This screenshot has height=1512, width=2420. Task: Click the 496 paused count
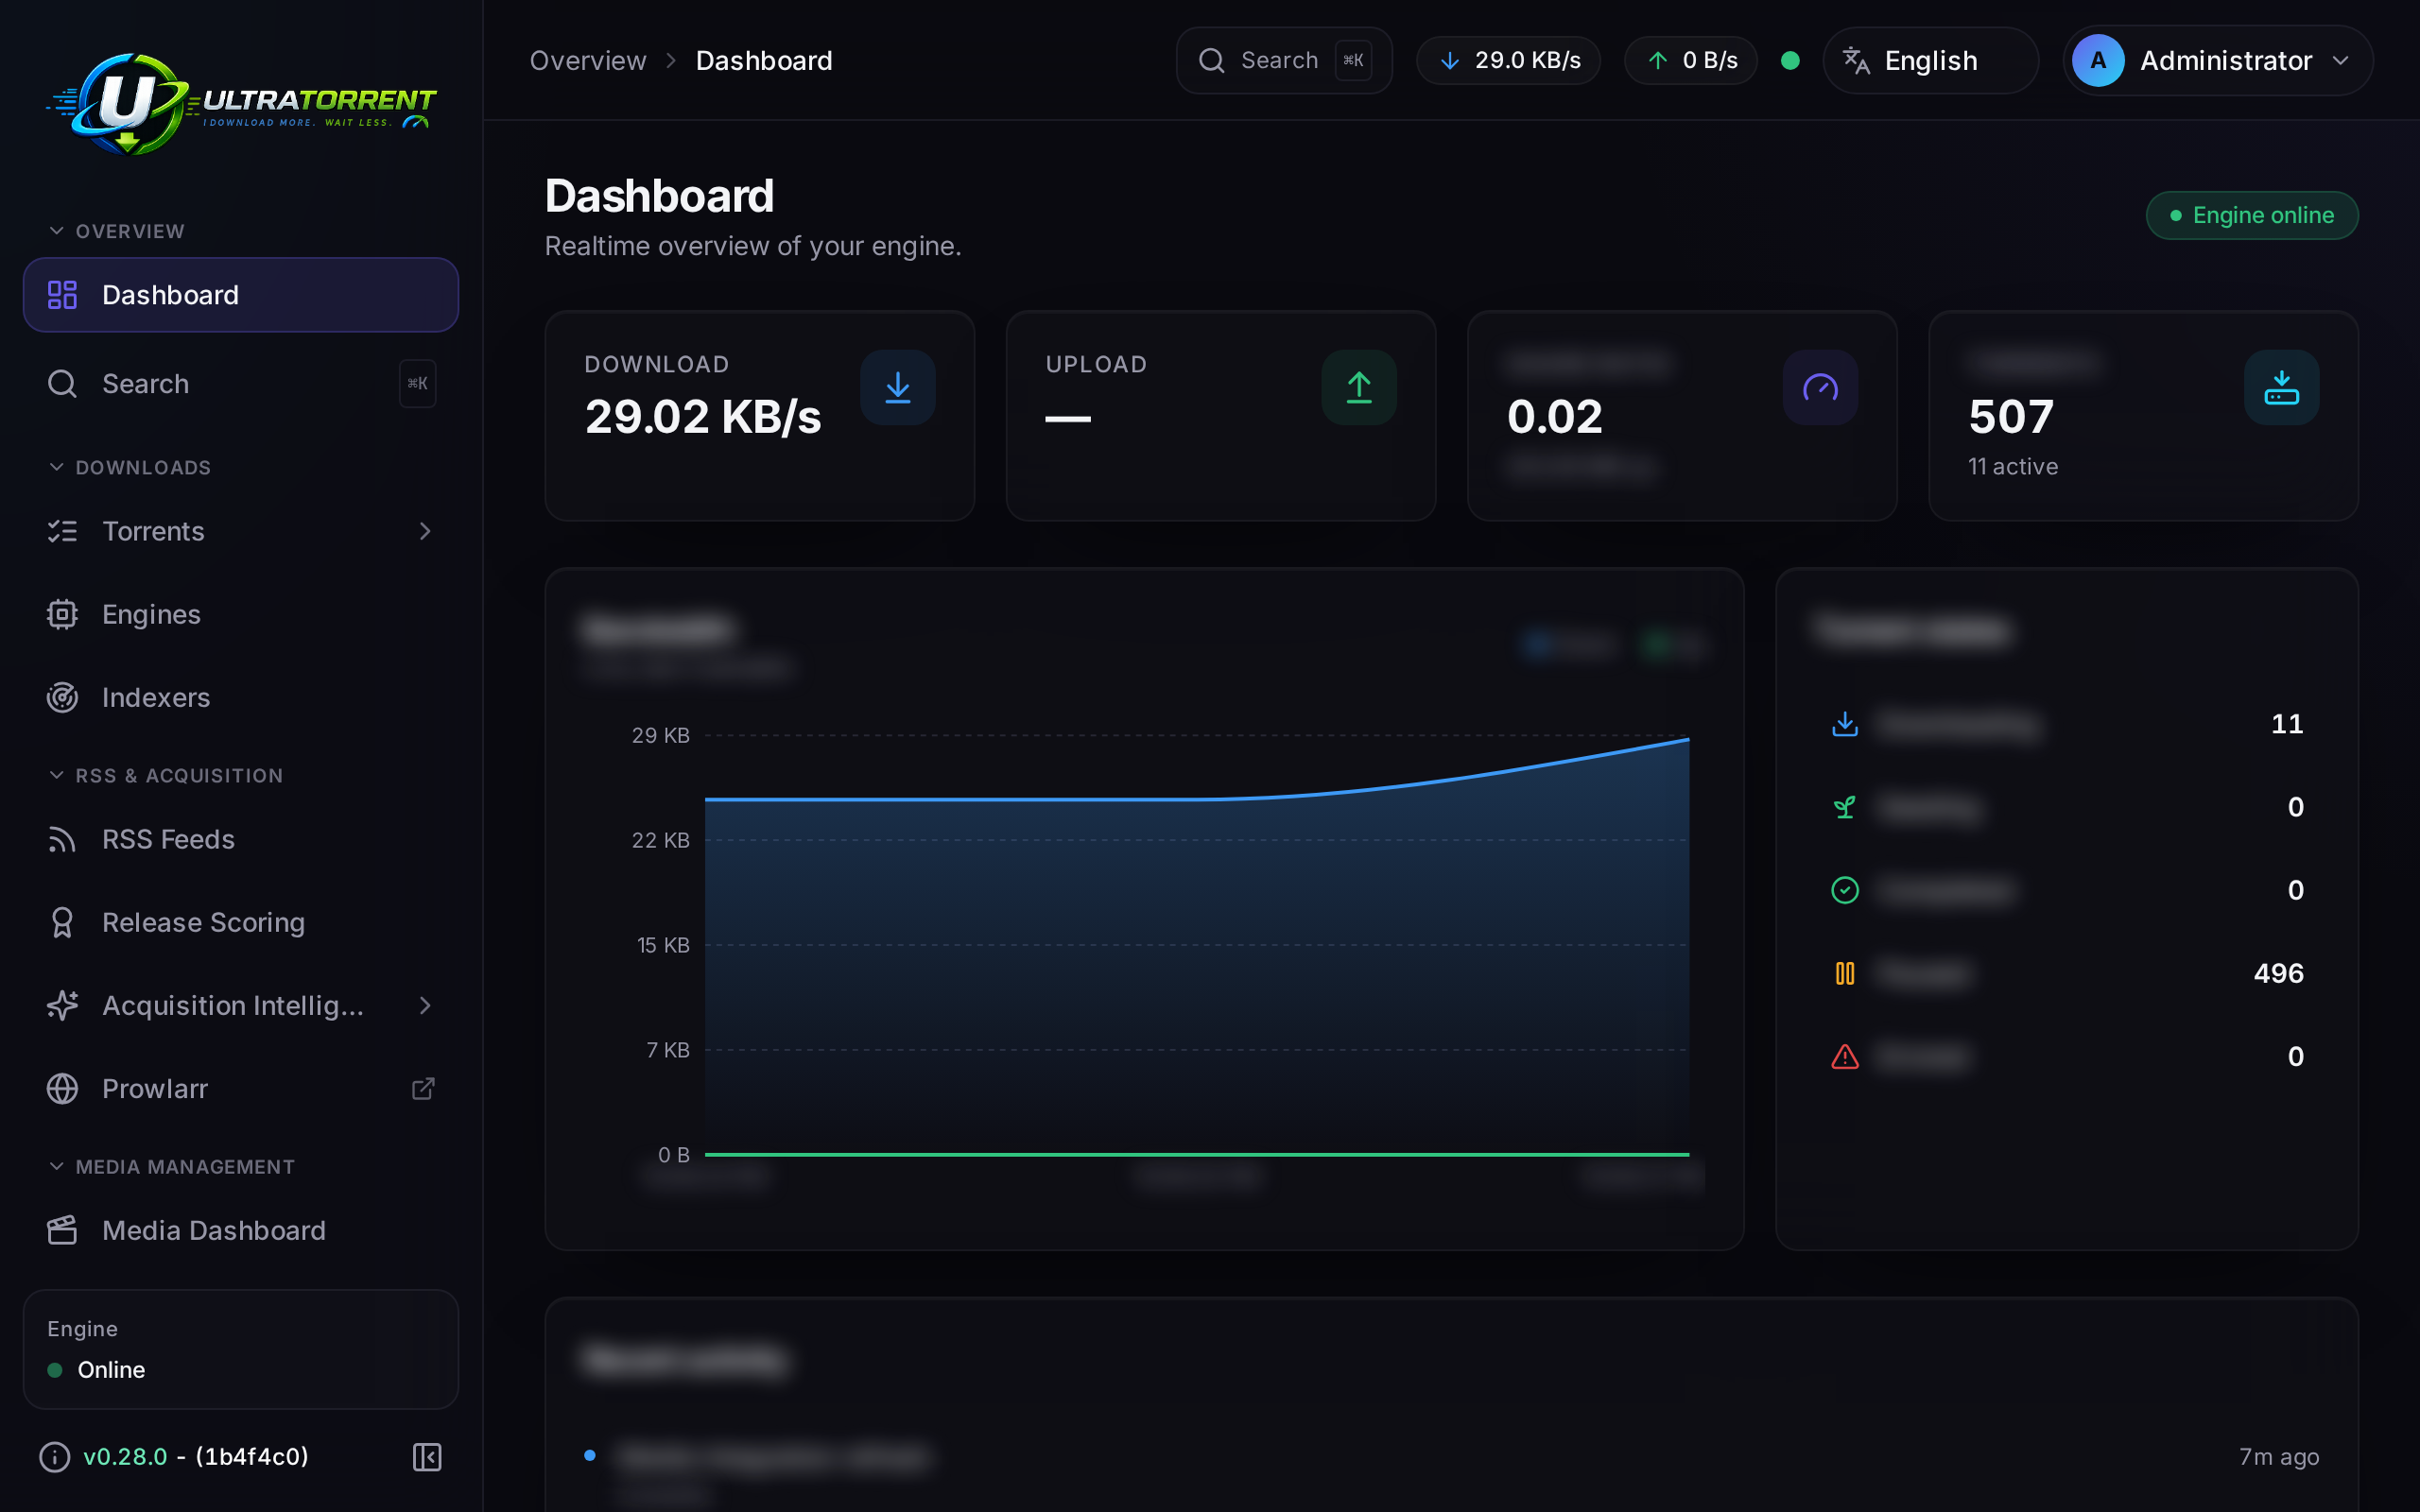(x=2278, y=973)
